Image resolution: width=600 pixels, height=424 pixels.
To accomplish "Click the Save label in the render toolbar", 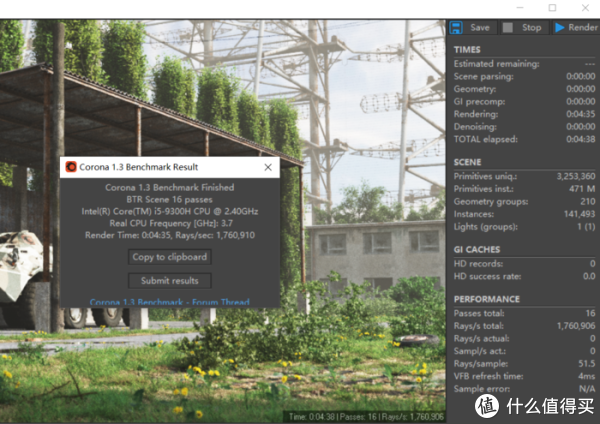I will [x=480, y=28].
